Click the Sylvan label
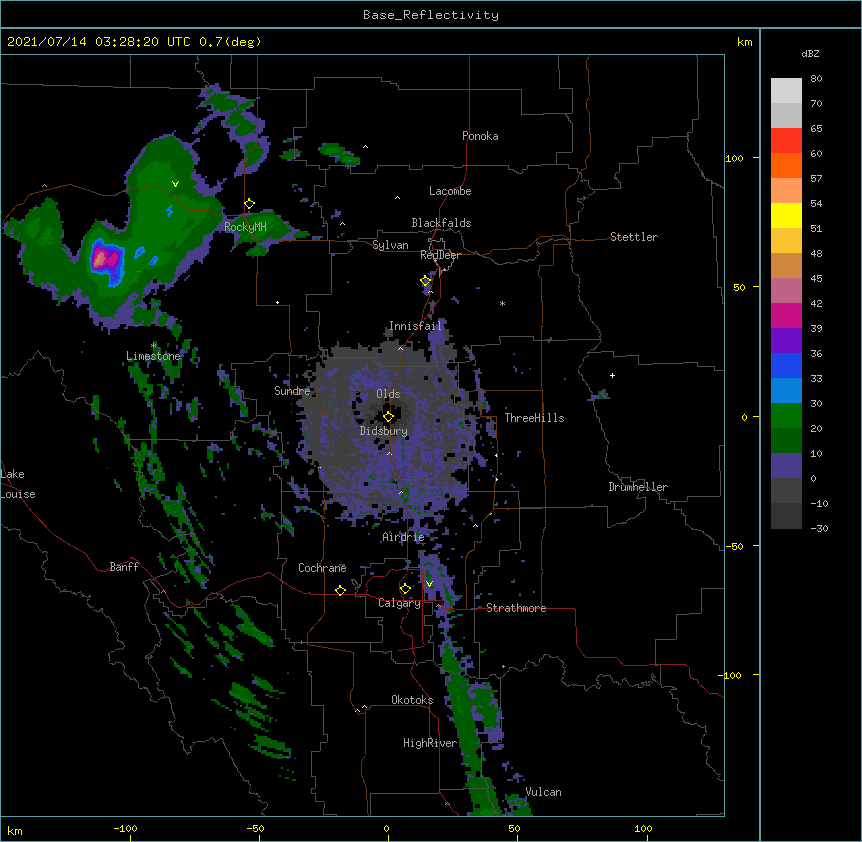This screenshot has width=862, height=842. [x=390, y=245]
